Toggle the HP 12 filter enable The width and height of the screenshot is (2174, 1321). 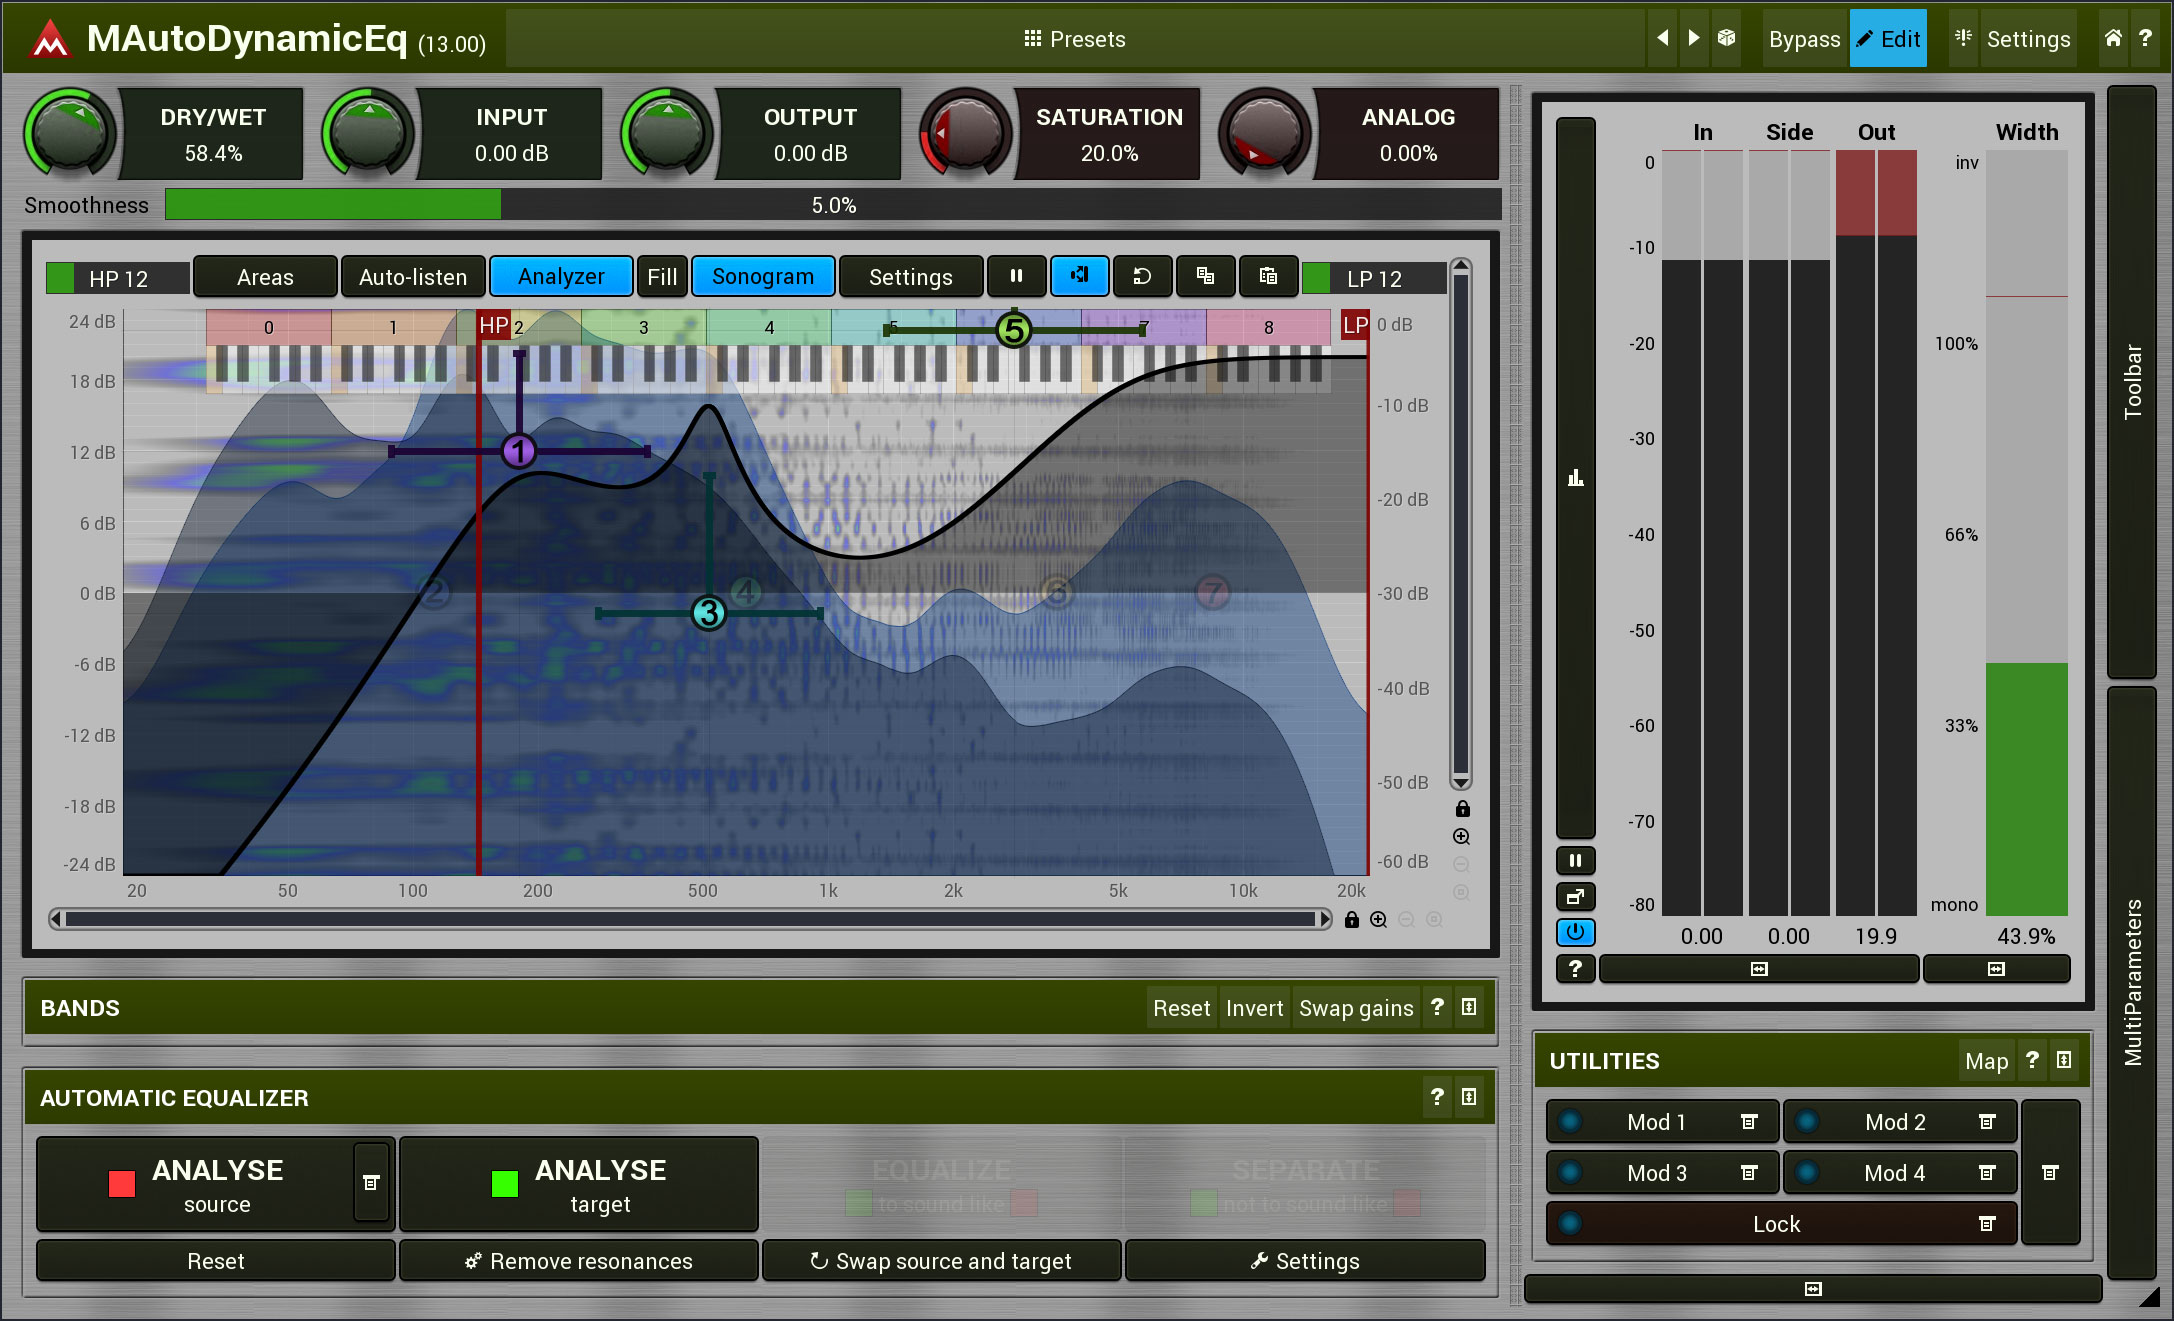click(61, 278)
